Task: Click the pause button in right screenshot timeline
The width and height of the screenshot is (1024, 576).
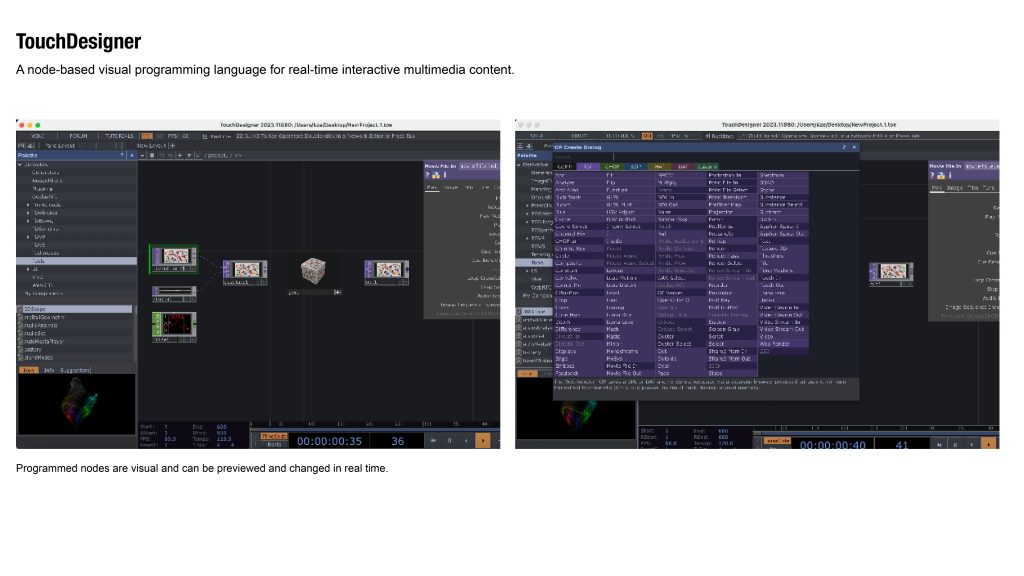Action: [955, 444]
